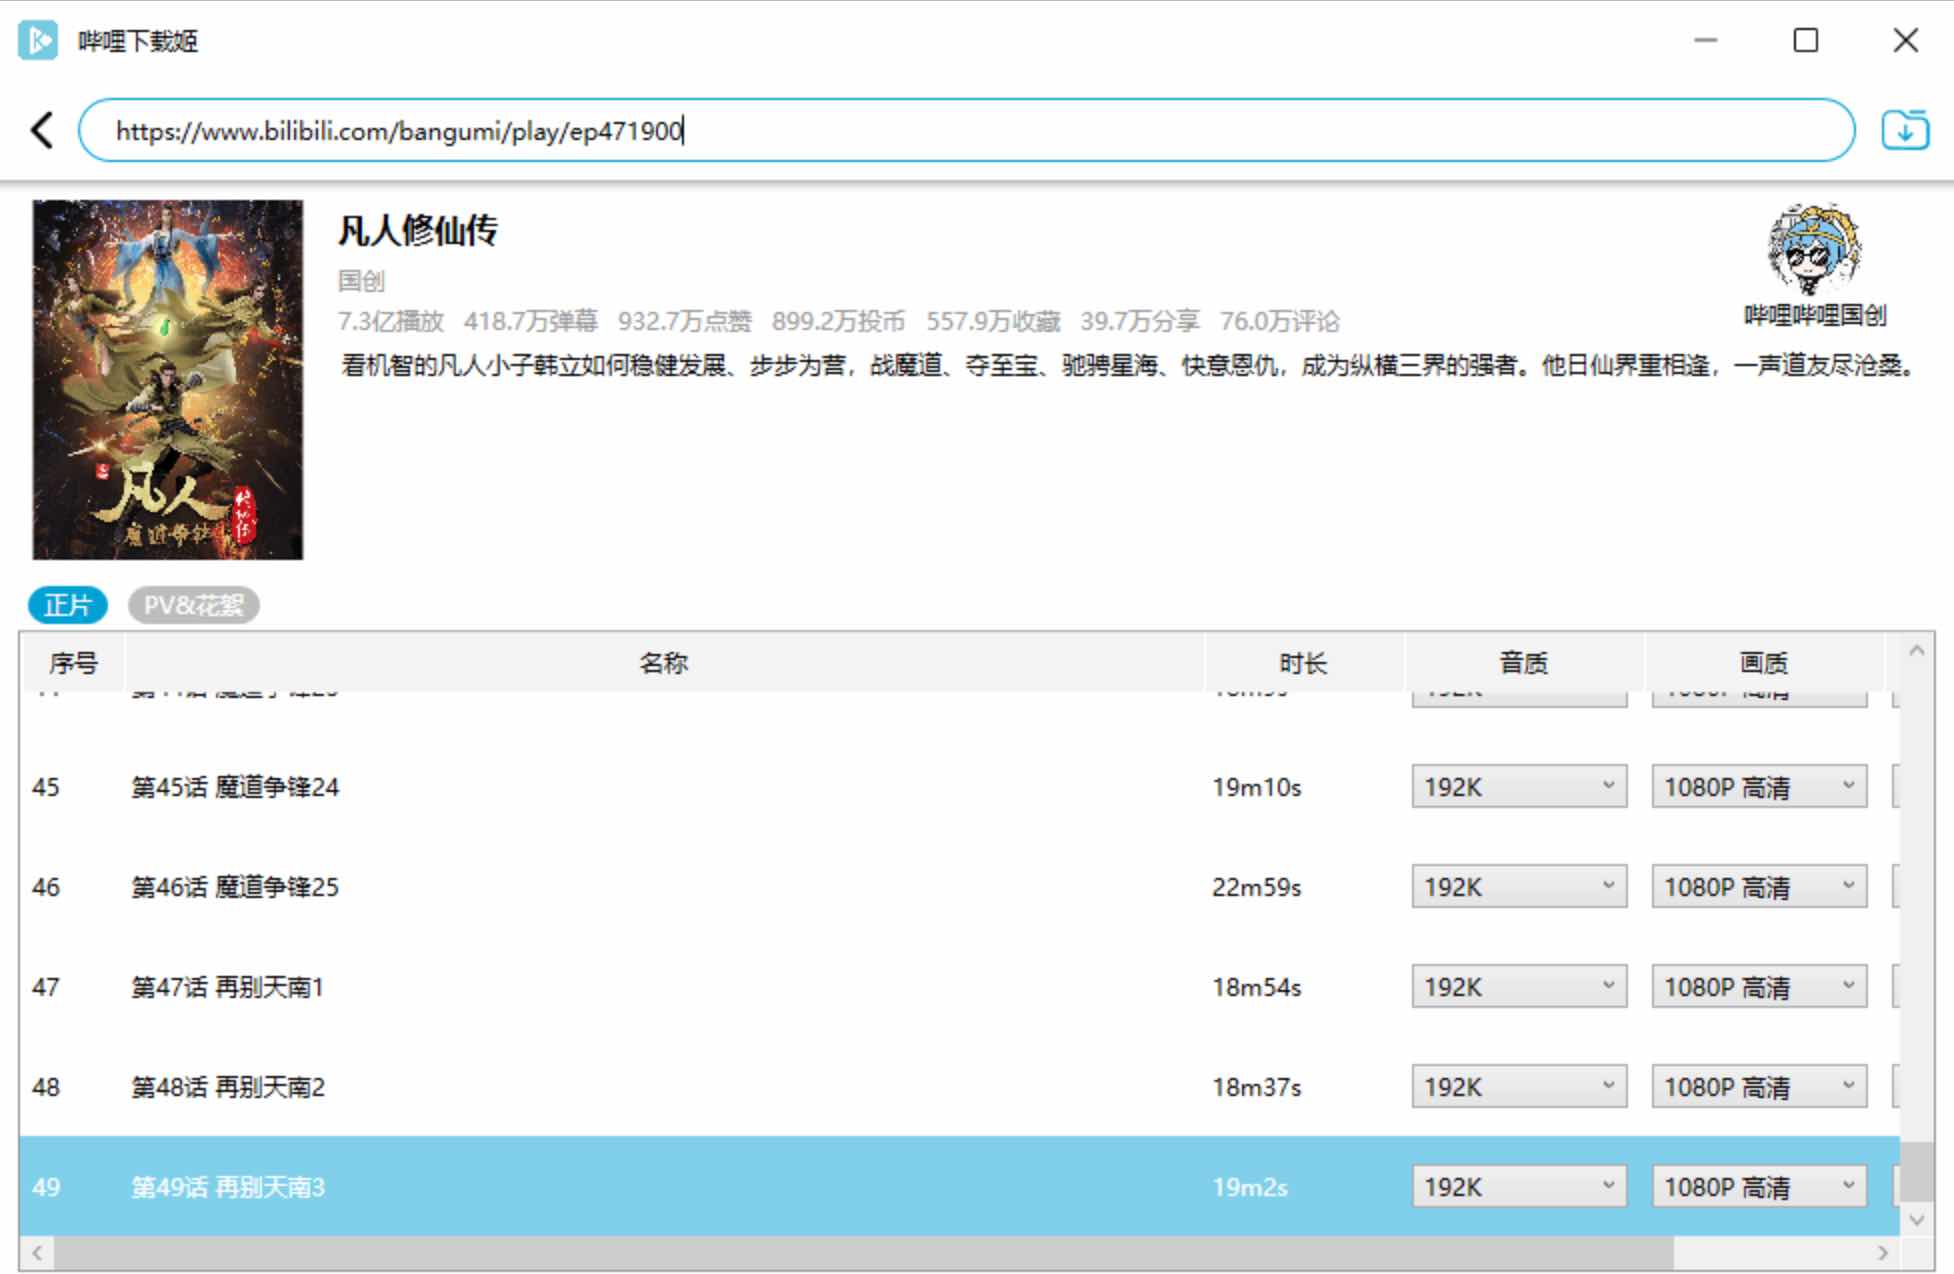Click the duration 19m10s cell

tap(1257, 787)
